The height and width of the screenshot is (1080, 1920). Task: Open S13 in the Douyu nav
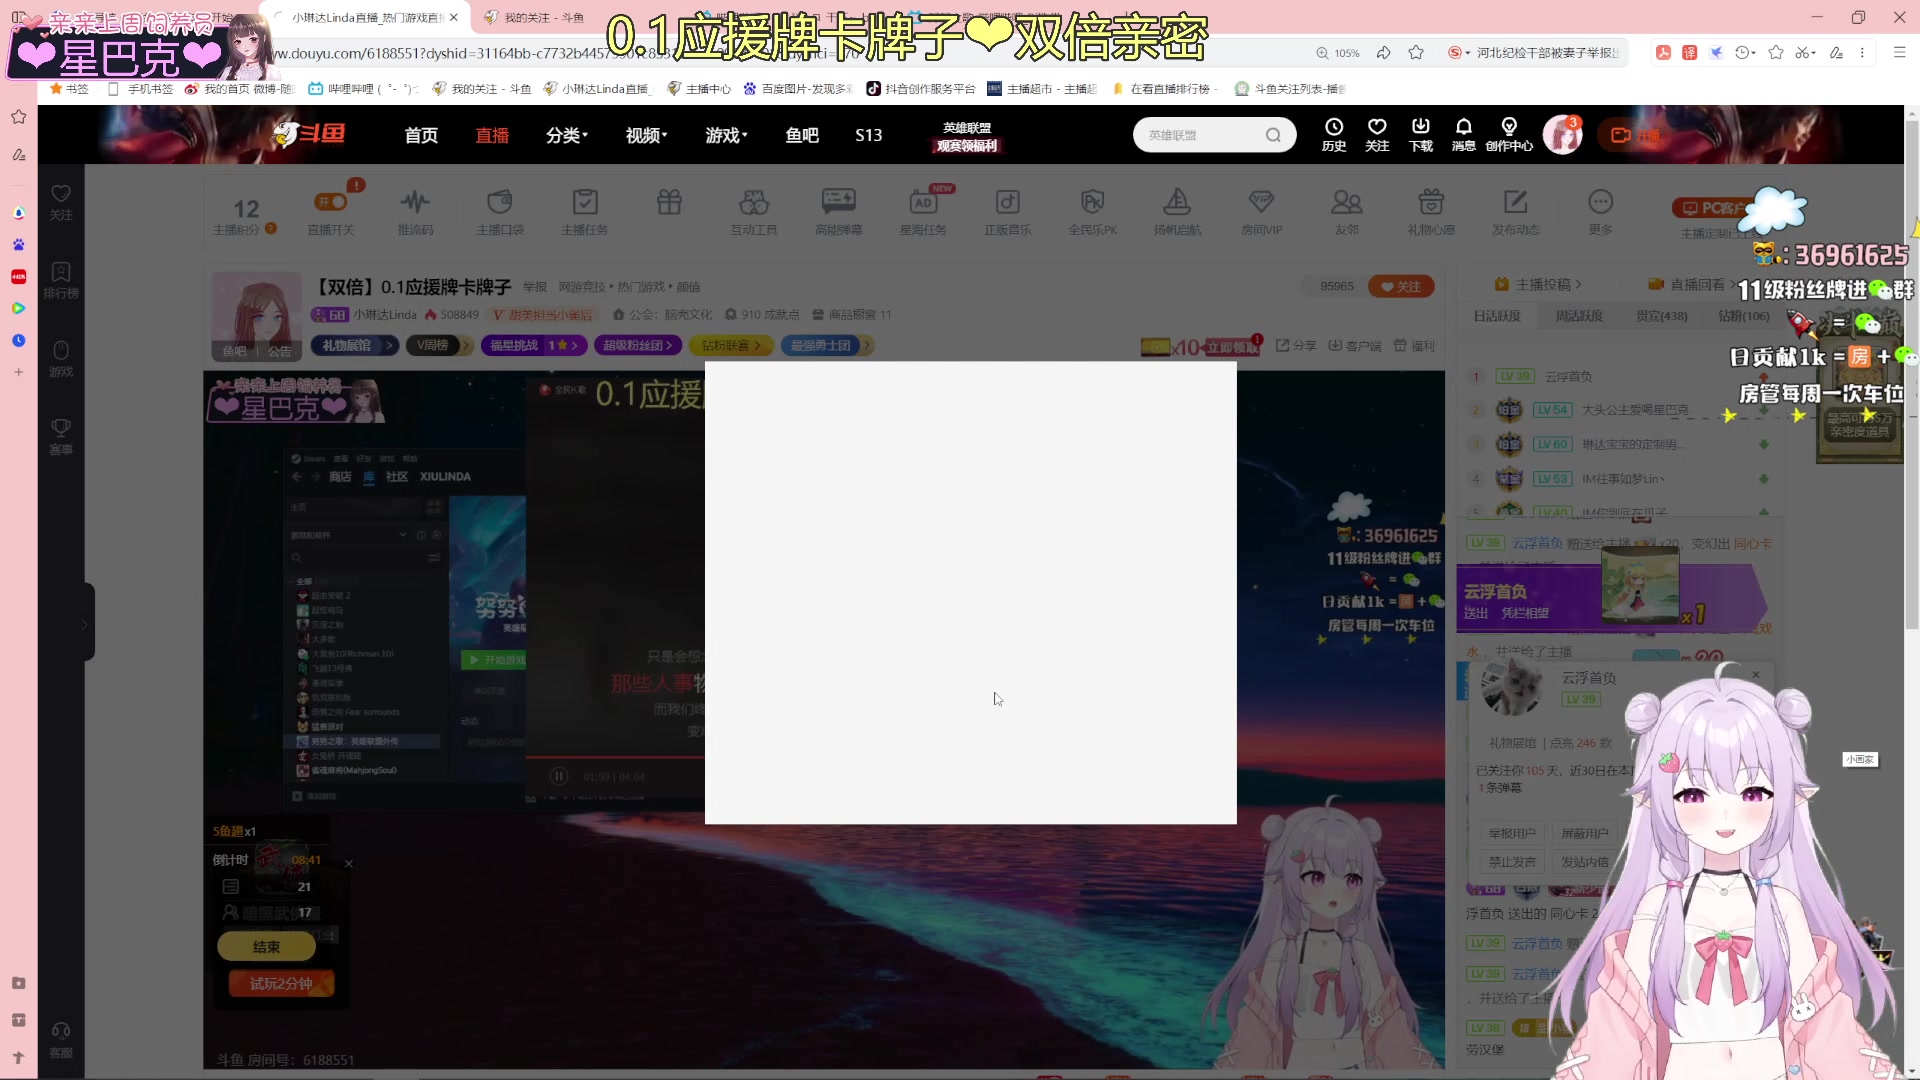(869, 135)
